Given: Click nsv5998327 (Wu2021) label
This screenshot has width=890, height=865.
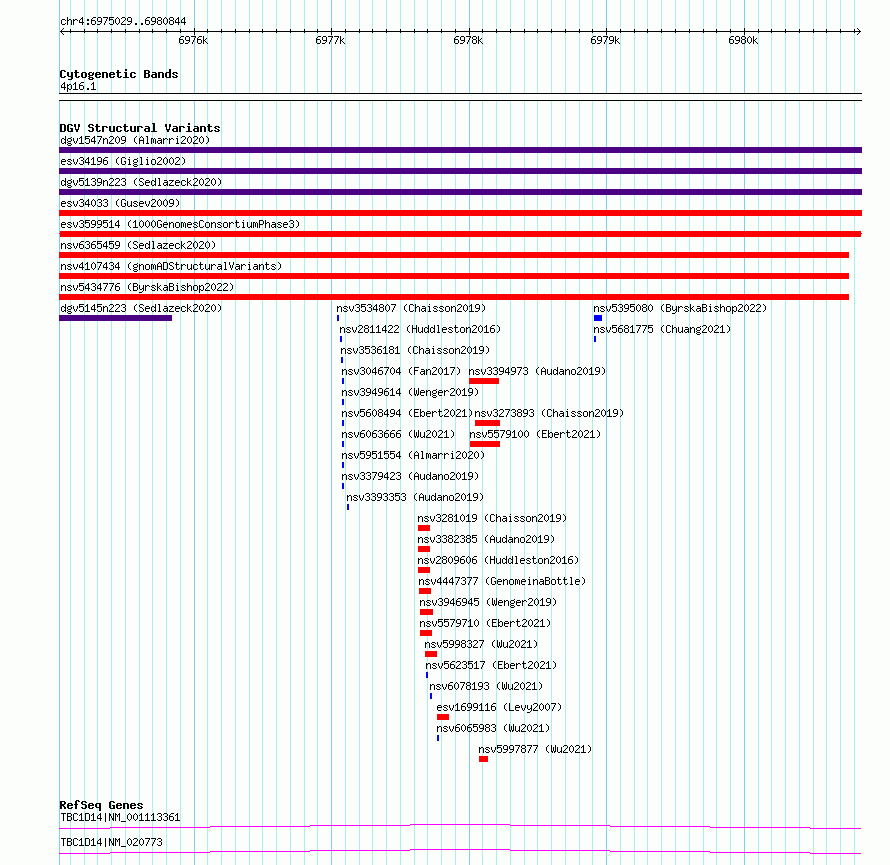Looking at the screenshot, I should [481, 644].
